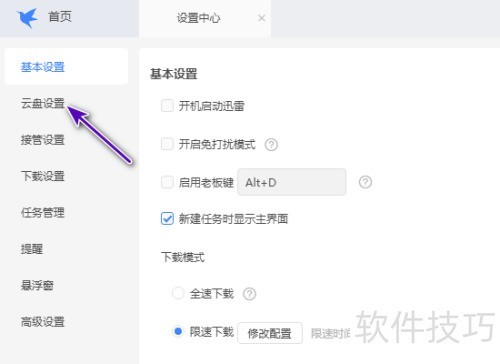Click help icon next to Alt+D field
This screenshot has width=500, height=364.
pos(365,182)
